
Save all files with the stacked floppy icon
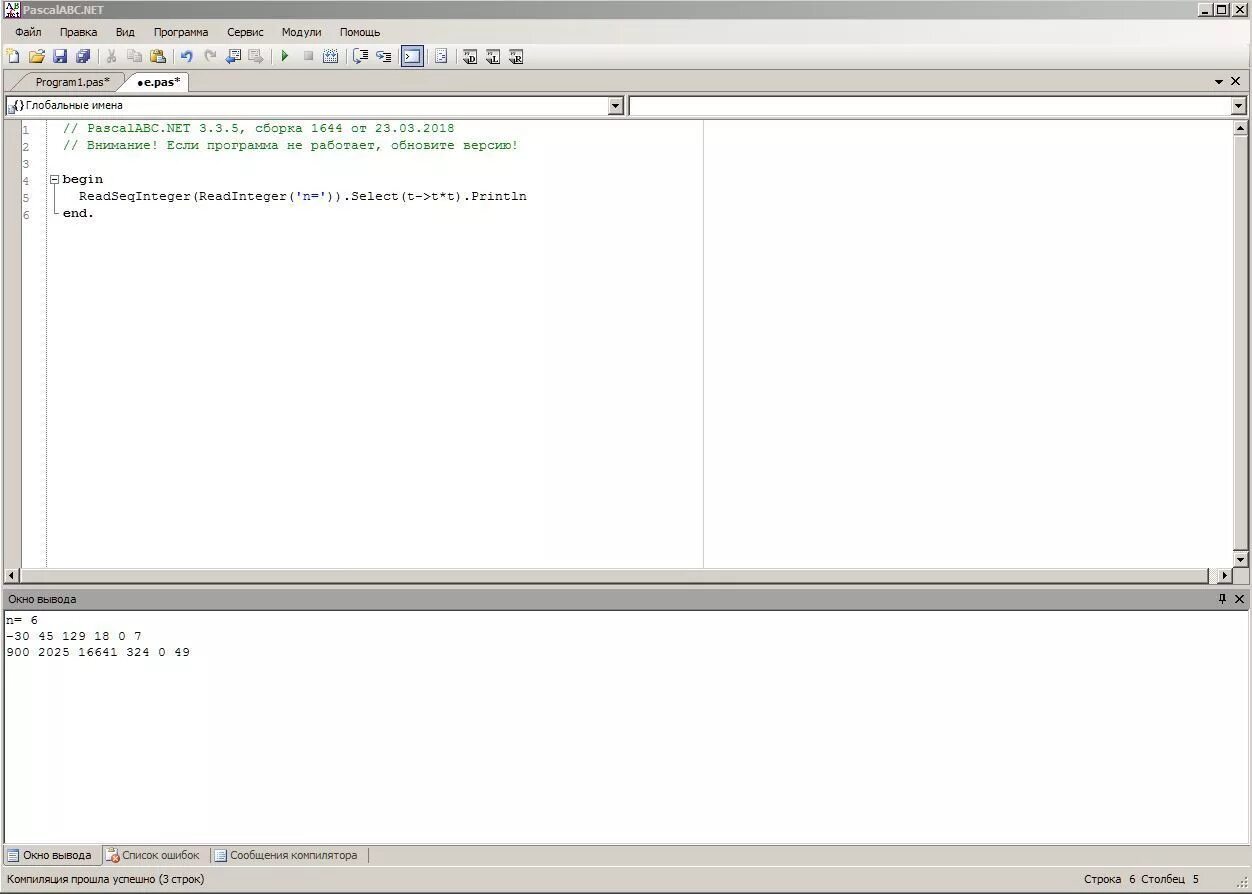pos(84,57)
